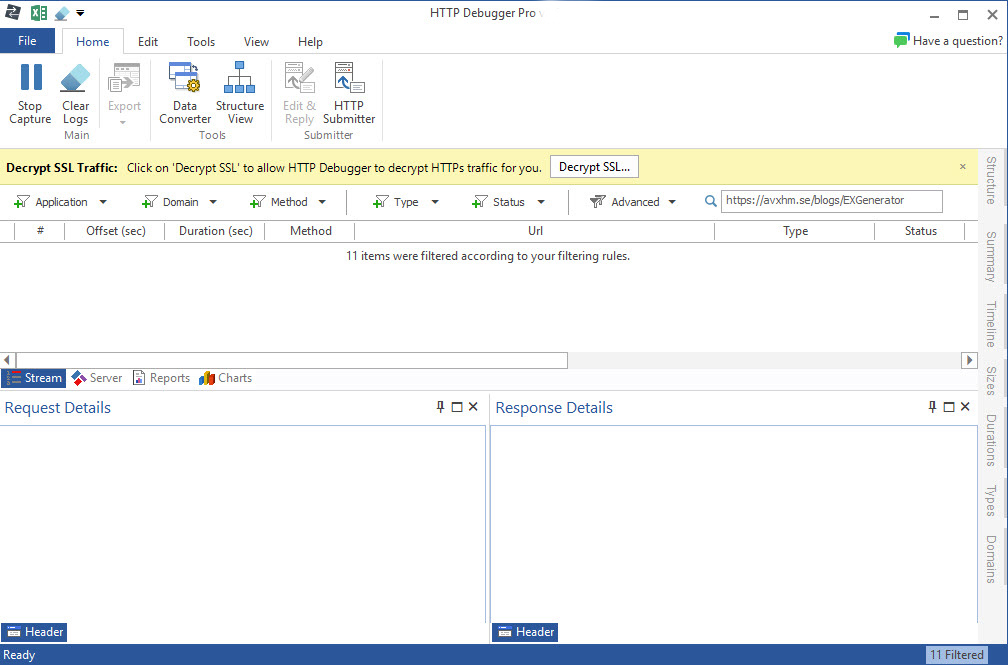
Task: Switch to the Home ribbon tab
Action: 93,42
